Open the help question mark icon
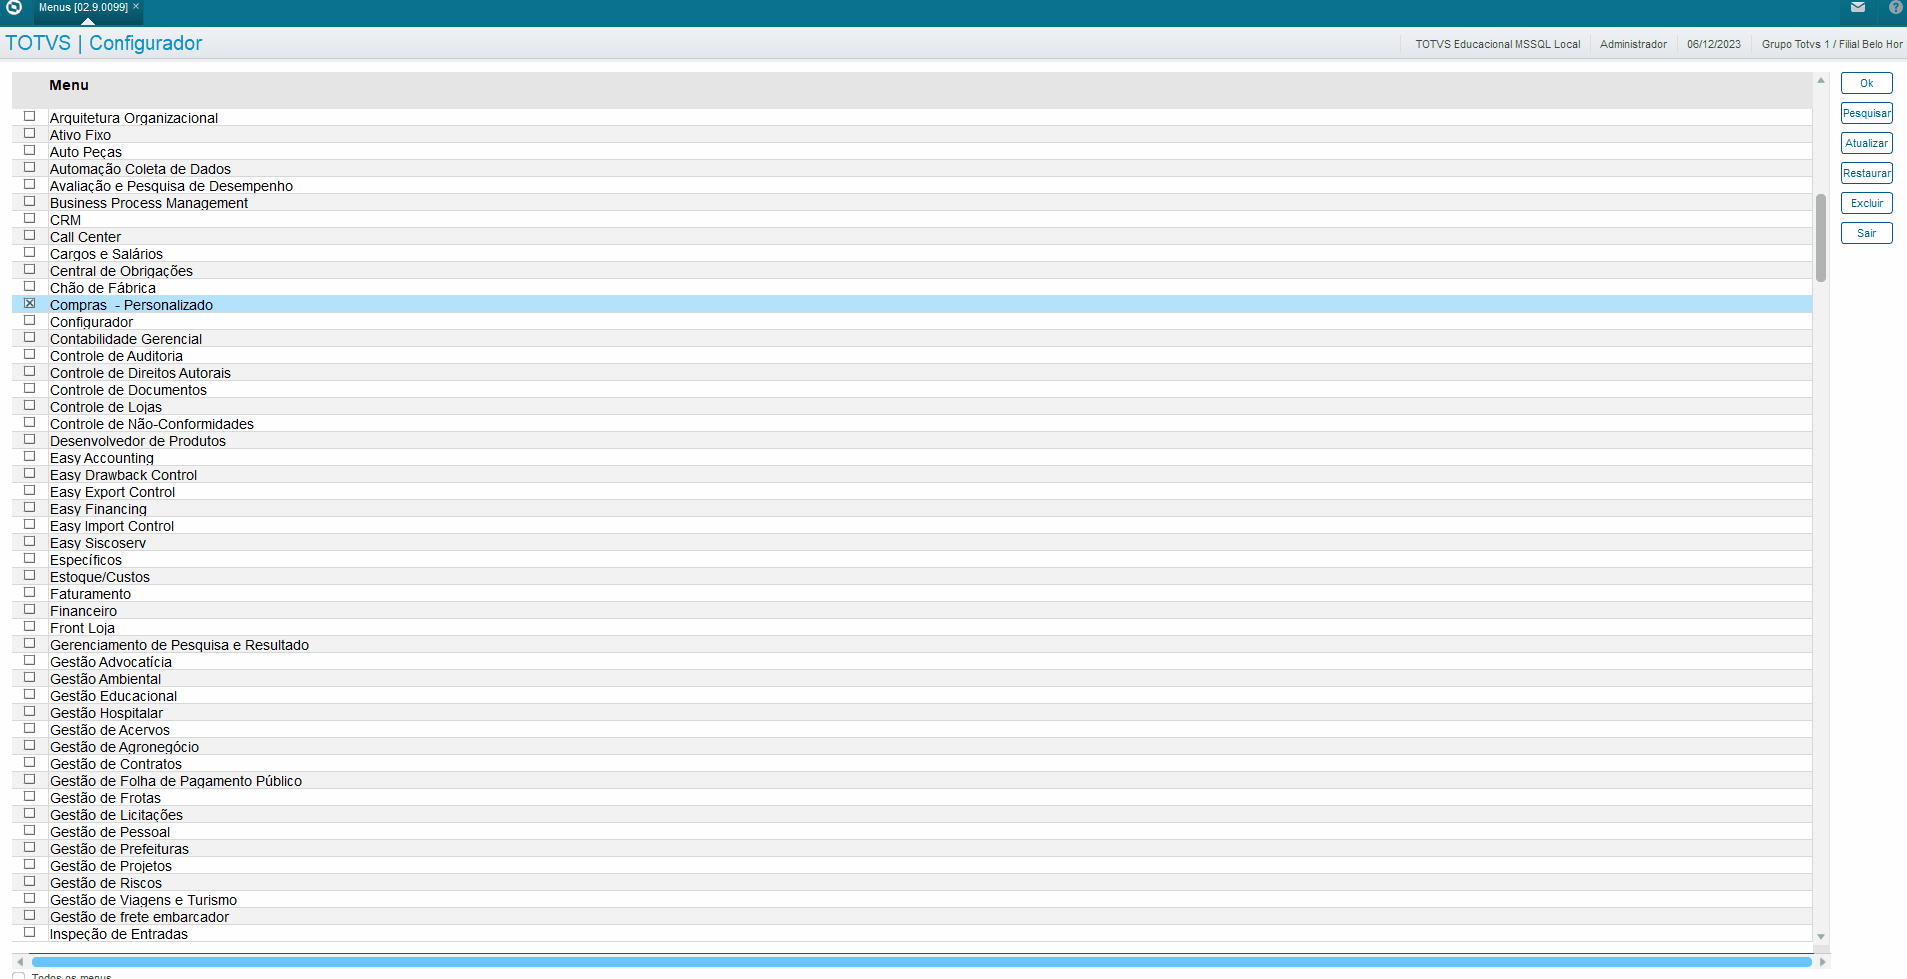 tap(1896, 7)
